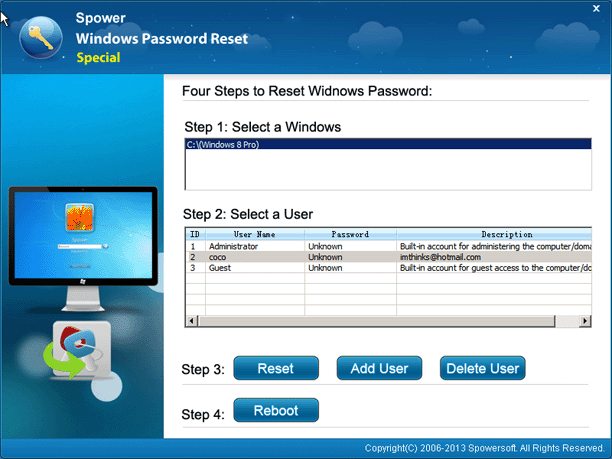Click the right arrow of horizontal scrollbar
The image size is (612, 459).
click(x=585, y=321)
